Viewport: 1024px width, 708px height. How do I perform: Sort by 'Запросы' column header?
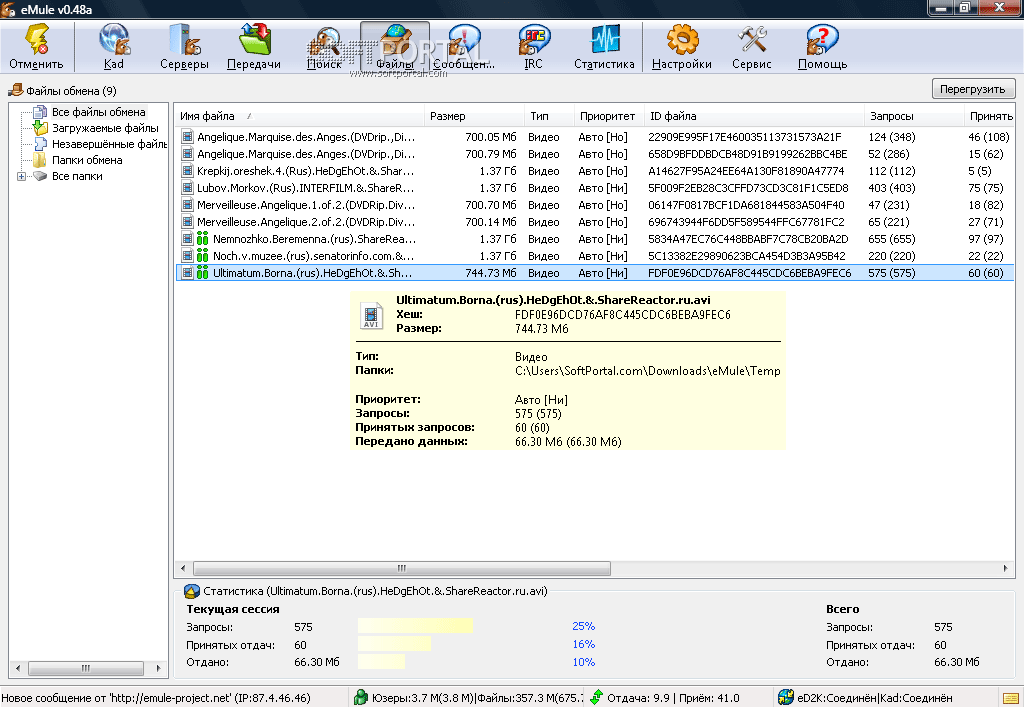[x=914, y=116]
